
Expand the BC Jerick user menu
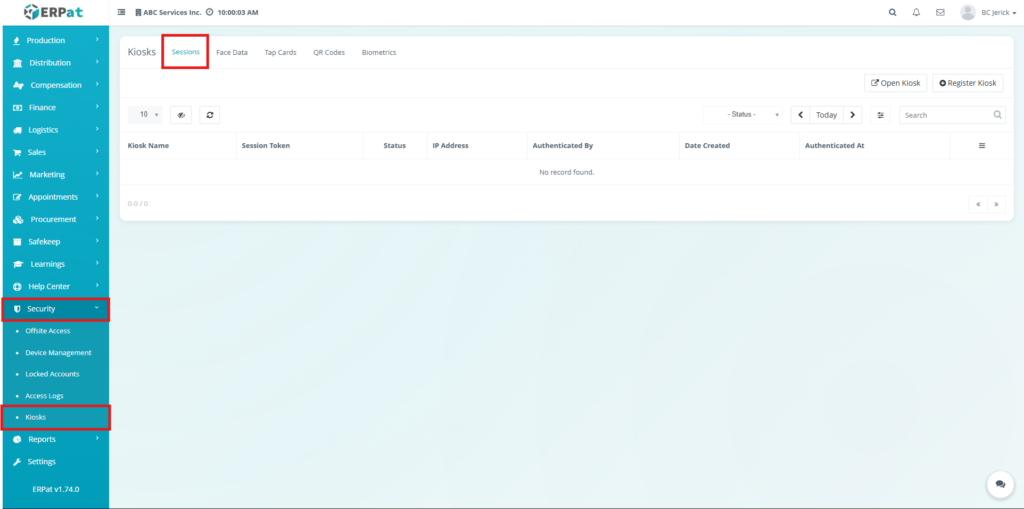pyautogui.click(x=988, y=12)
